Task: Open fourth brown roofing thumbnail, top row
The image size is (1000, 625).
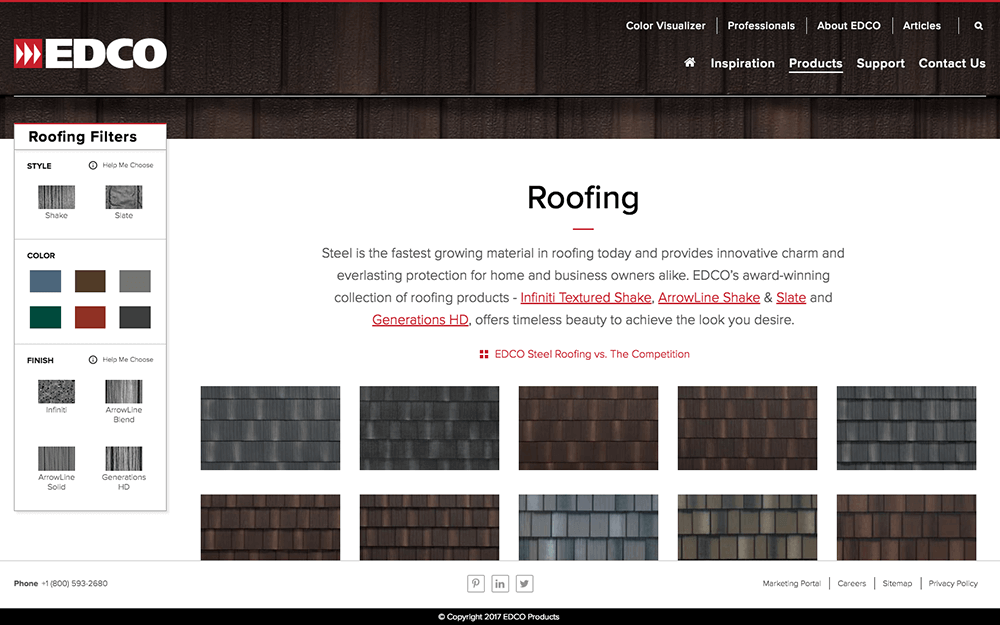Action: 747,428
